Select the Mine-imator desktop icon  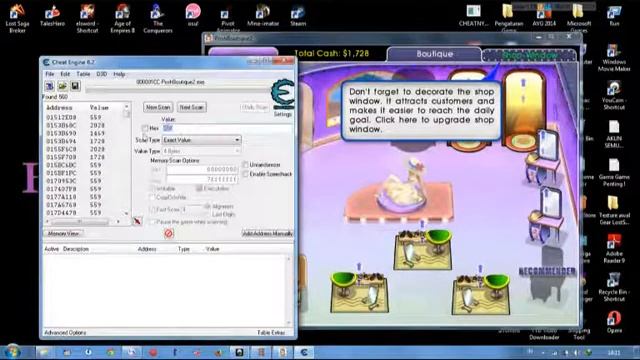(263, 16)
